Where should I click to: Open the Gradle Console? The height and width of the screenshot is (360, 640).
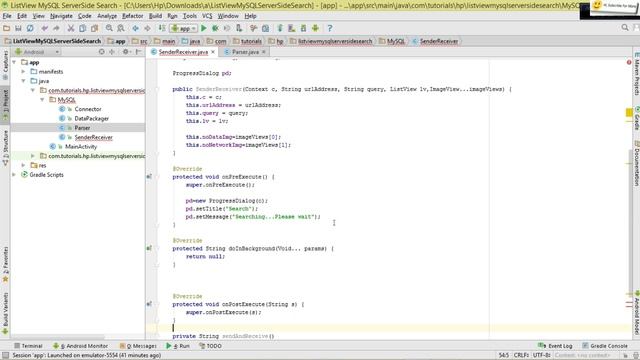click(x=605, y=346)
